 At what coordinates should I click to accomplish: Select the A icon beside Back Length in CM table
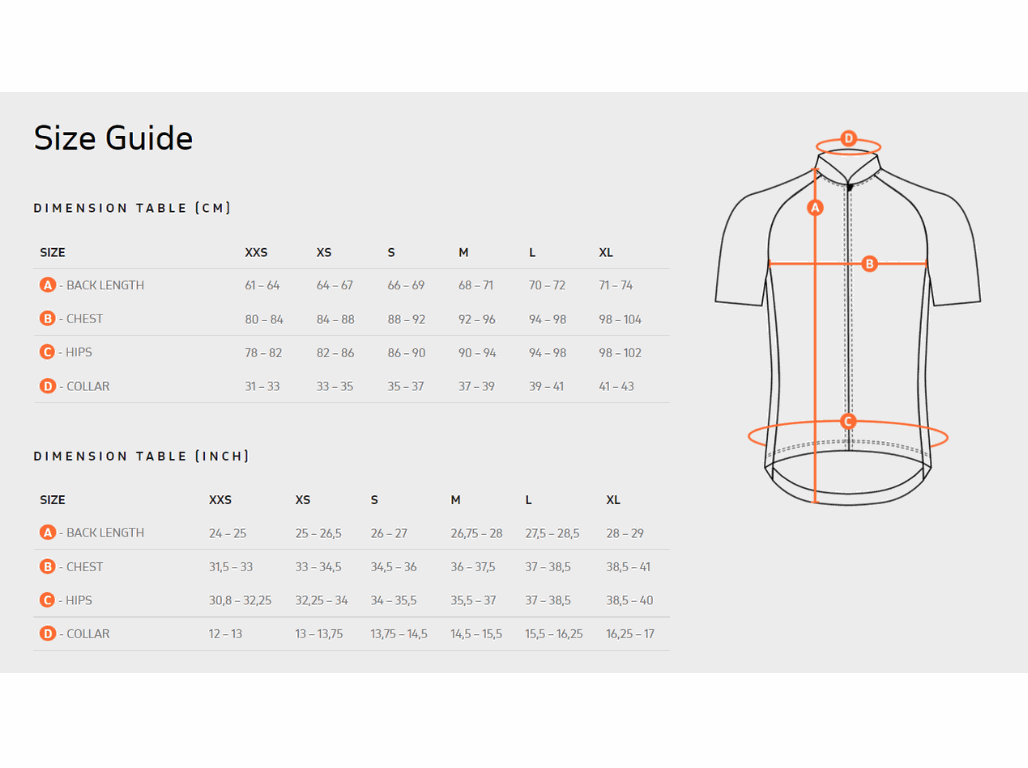tap(47, 285)
